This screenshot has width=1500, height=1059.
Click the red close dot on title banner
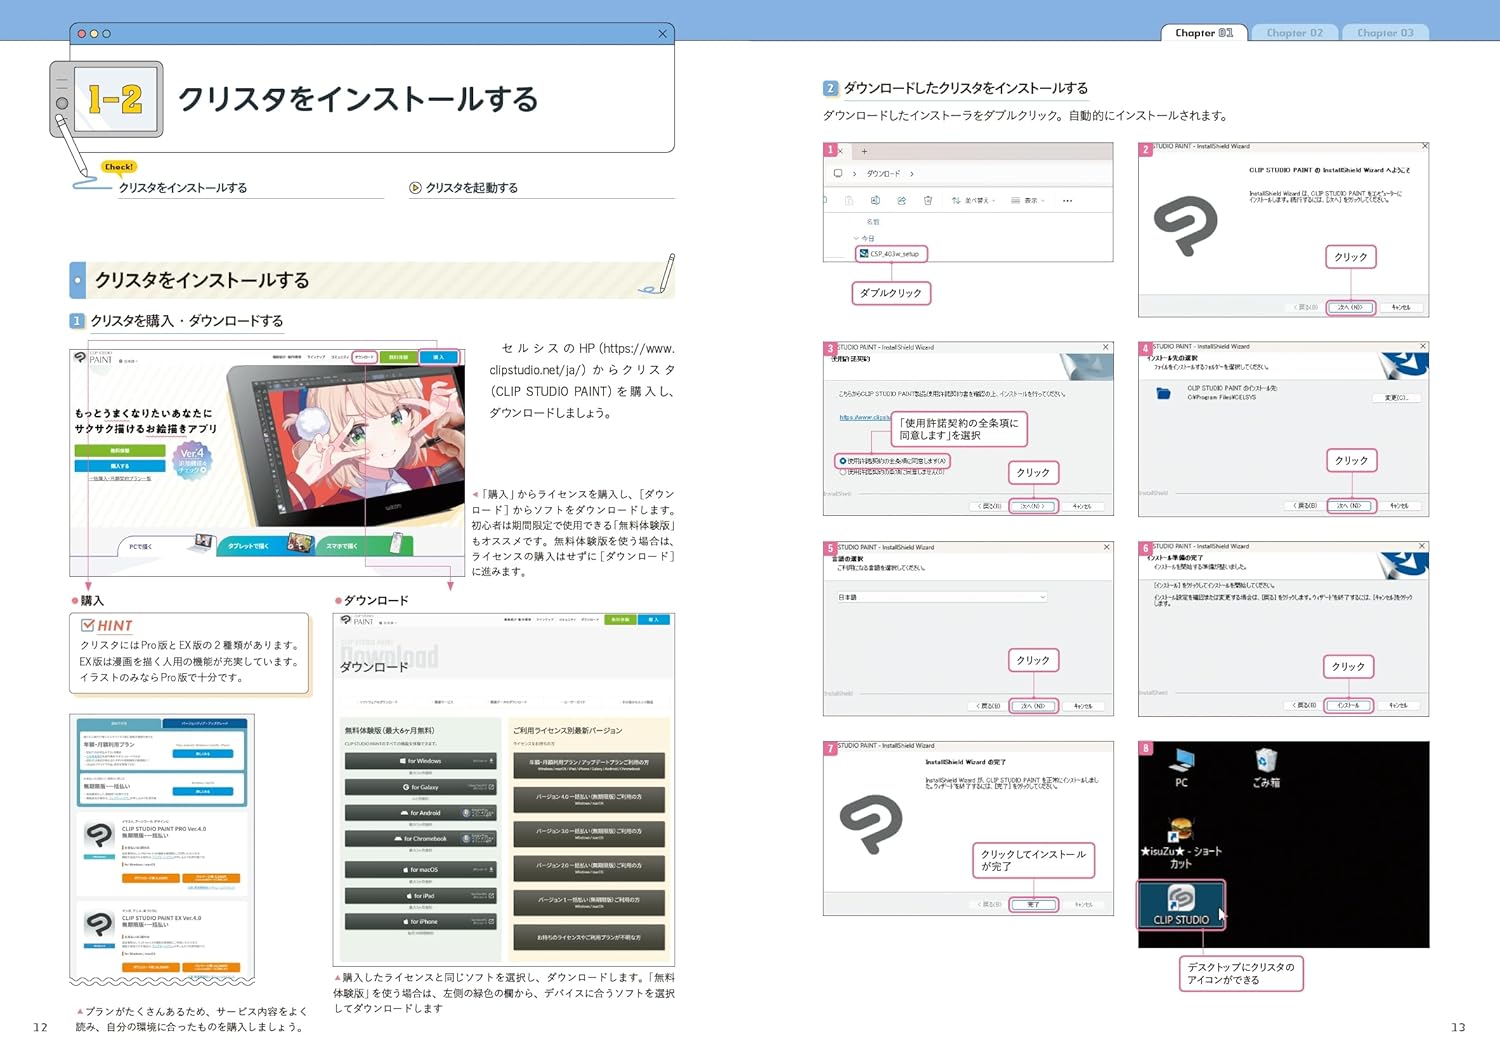82,34
